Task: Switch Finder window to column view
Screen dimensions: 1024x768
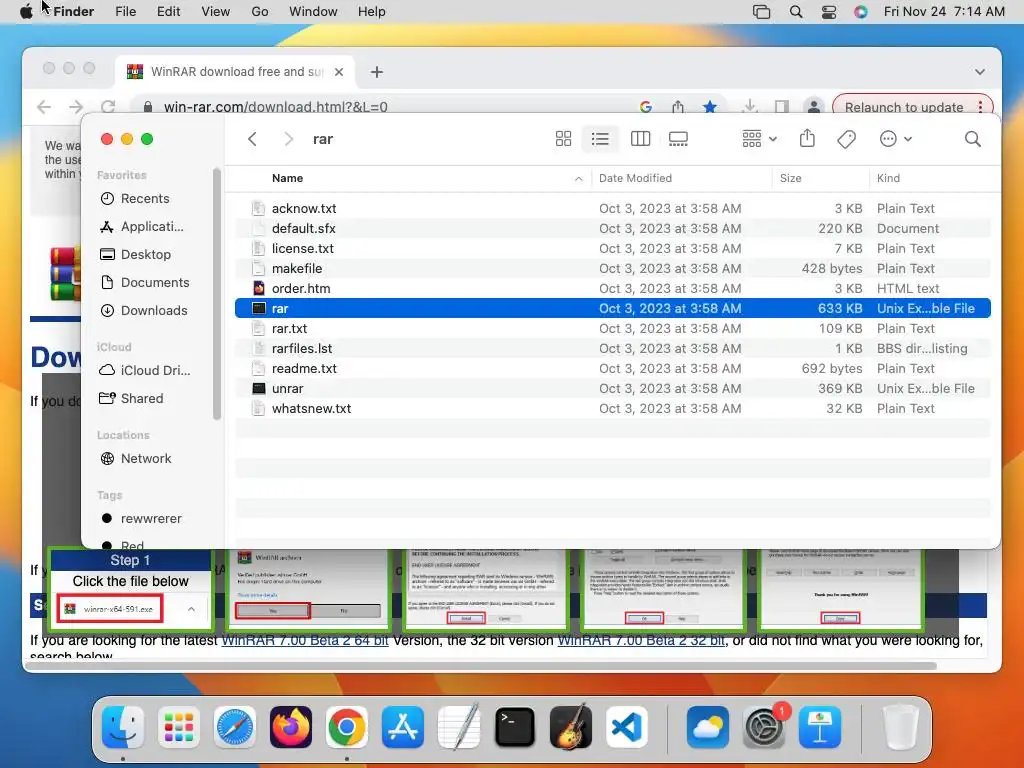Action: pos(640,138)
